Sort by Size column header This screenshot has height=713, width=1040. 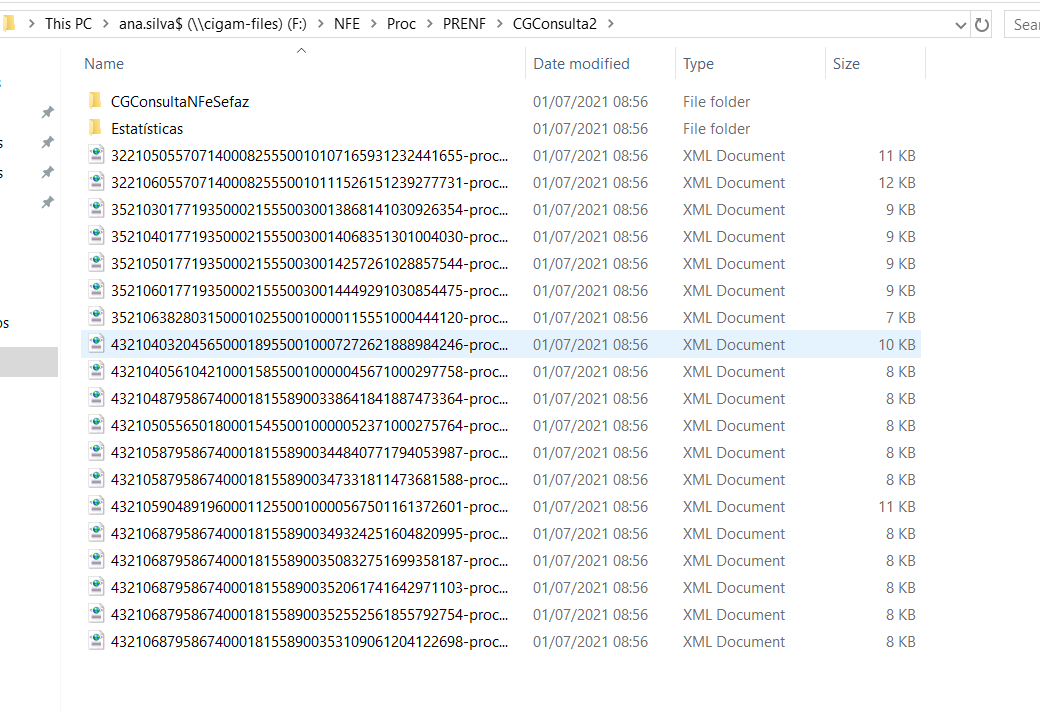[846, 64]
